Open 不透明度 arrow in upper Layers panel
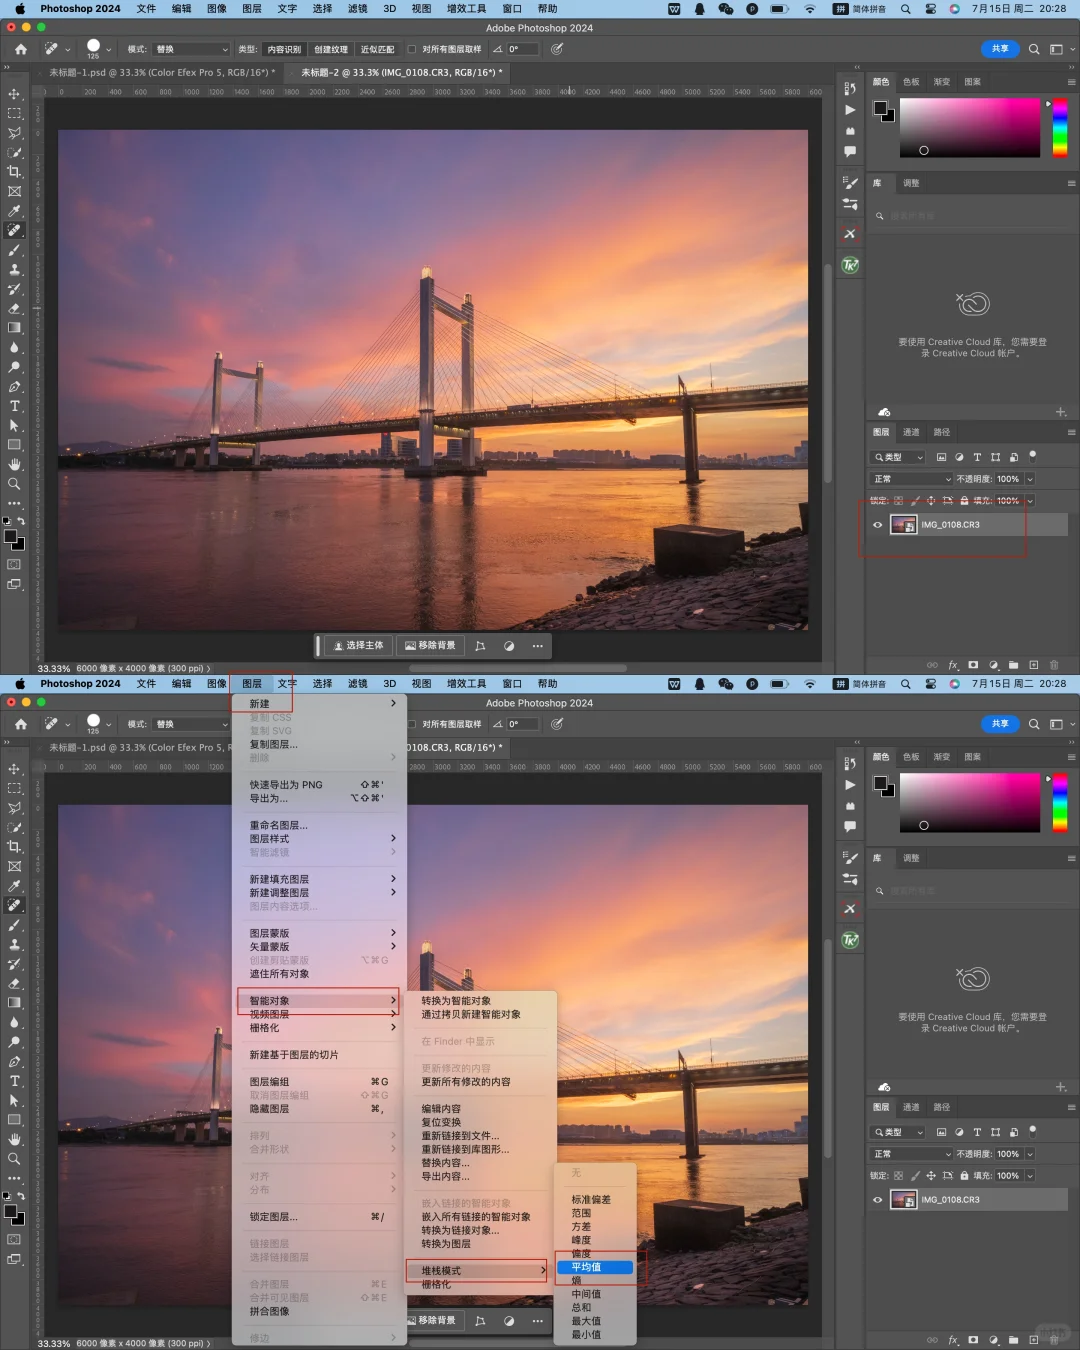1080x1350 pixels. pos(1030,479)
